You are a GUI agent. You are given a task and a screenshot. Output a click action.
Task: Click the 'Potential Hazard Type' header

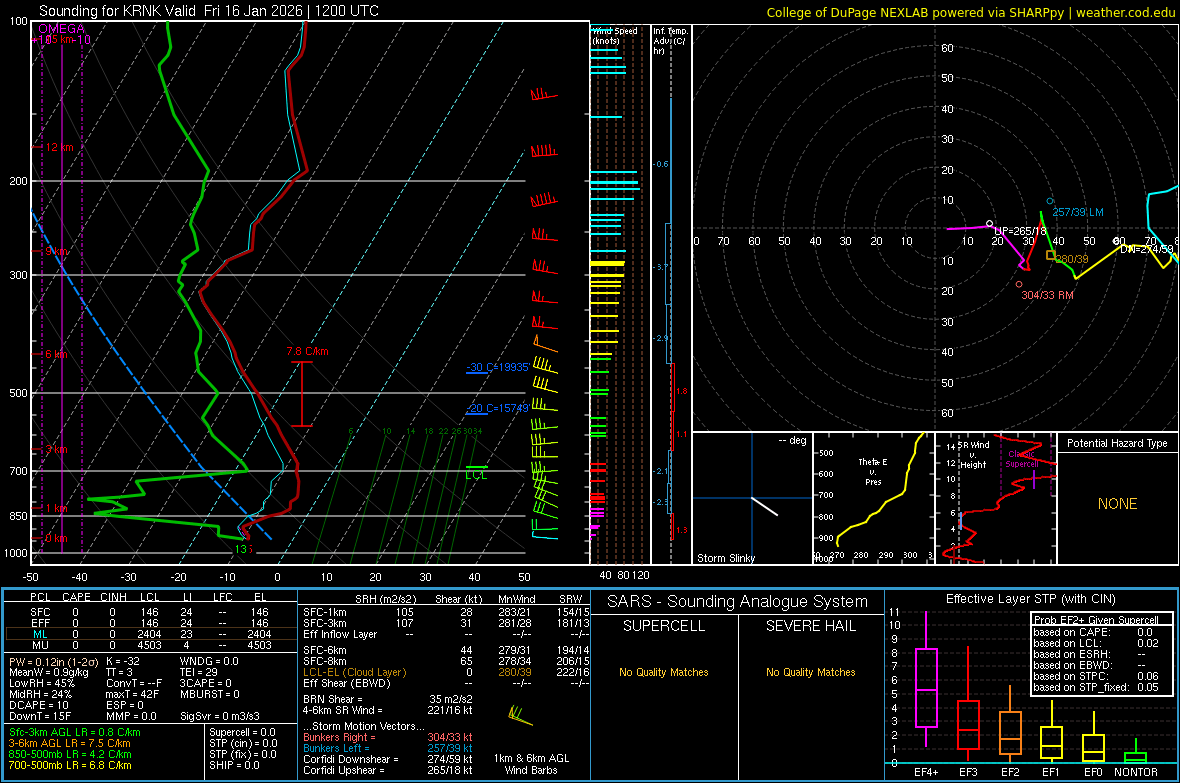[1117, 443]
